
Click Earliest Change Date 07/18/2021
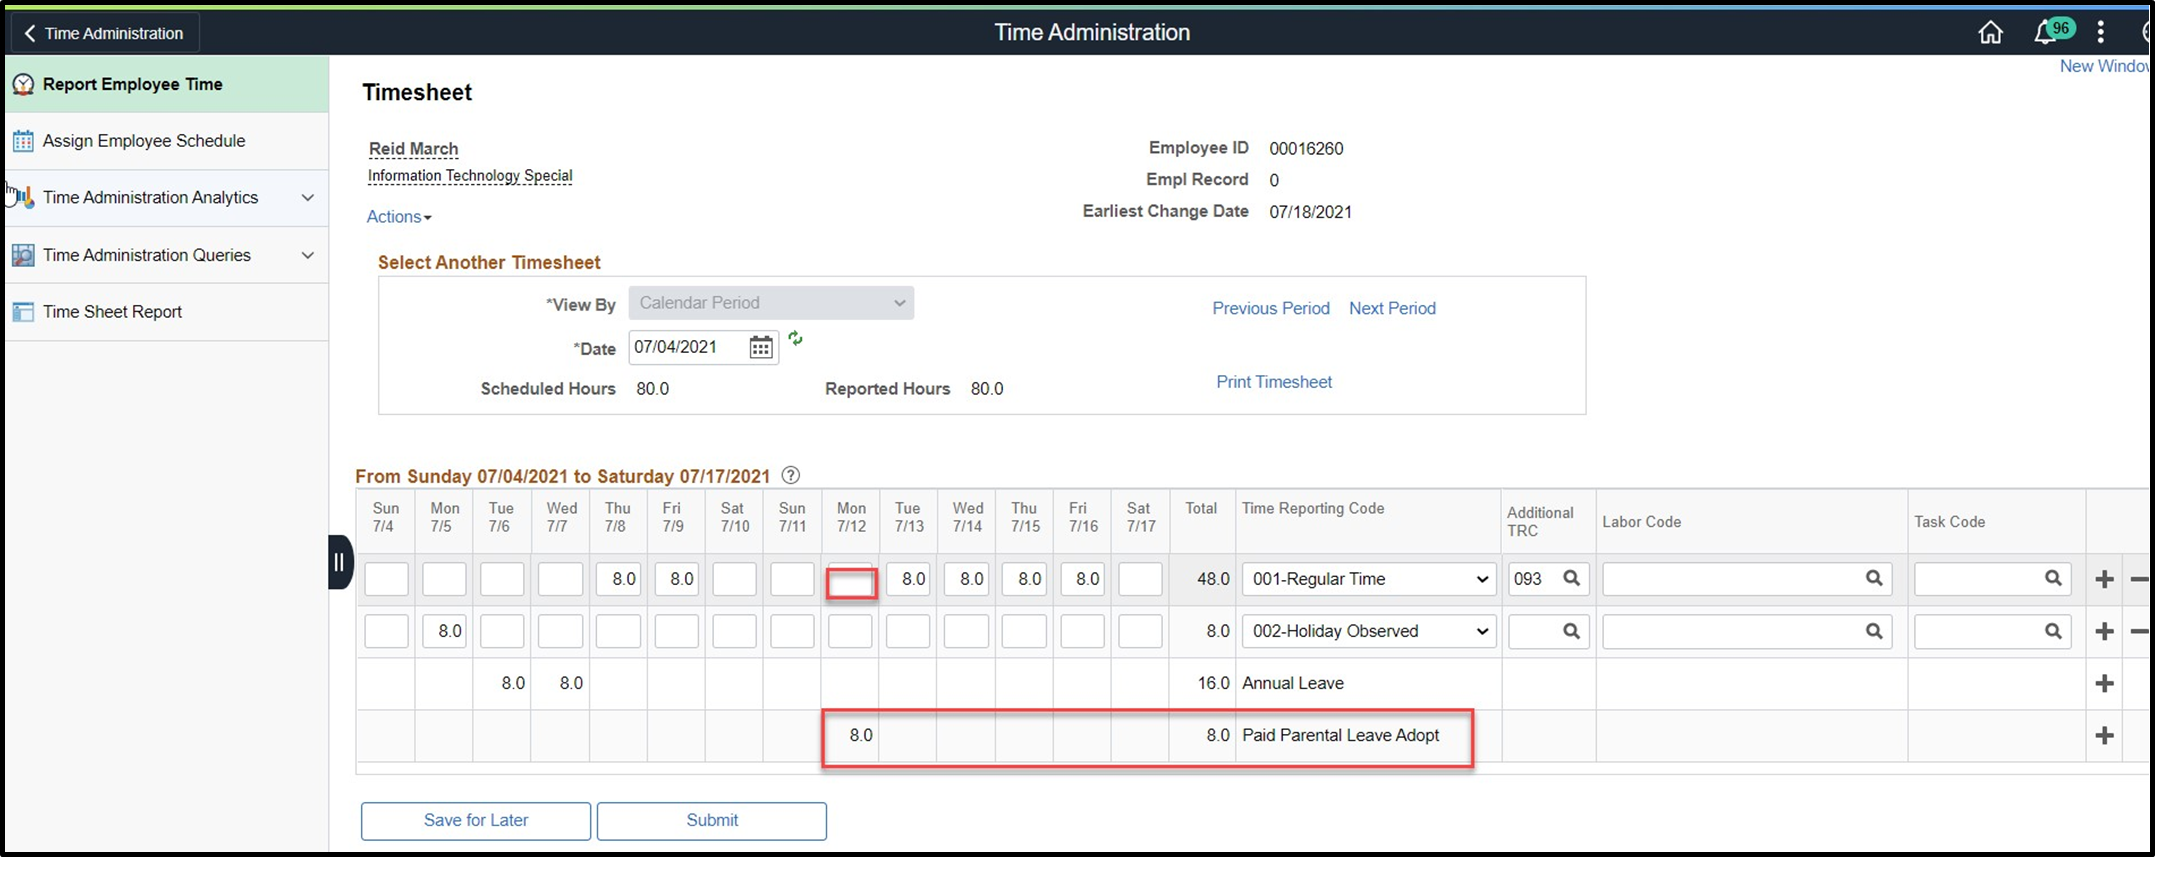(1311, 212)
